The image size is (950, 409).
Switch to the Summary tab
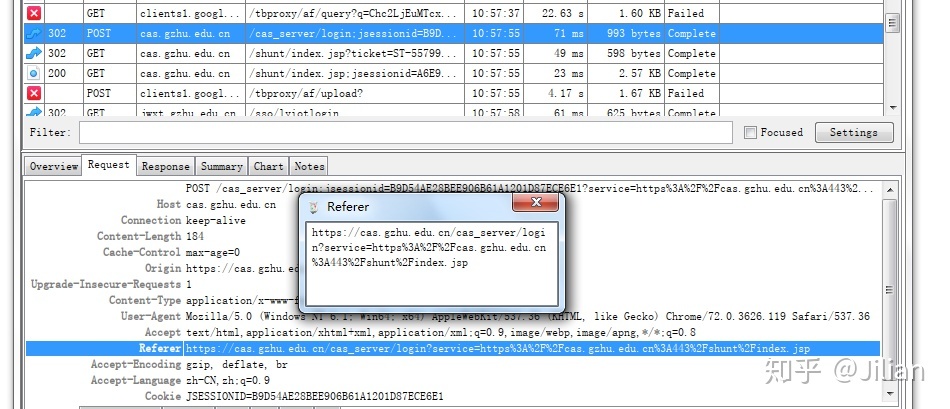222,166
